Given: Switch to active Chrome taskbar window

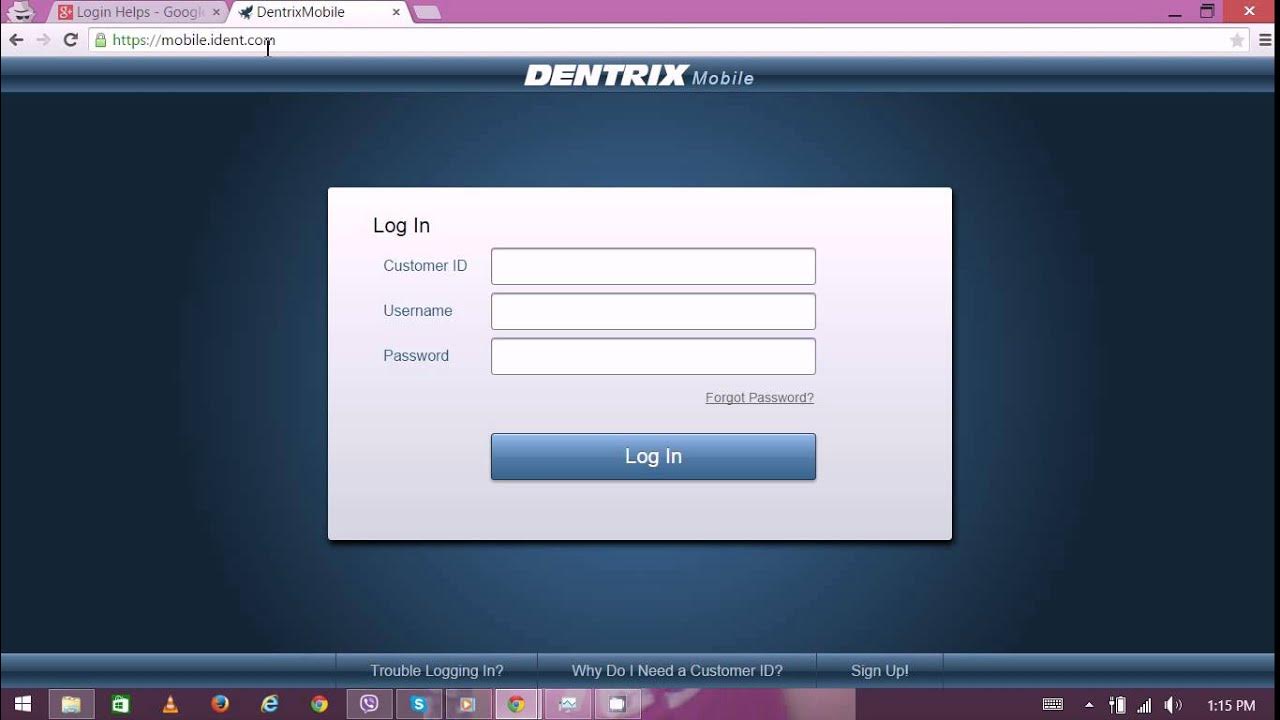Looking at the screenshot, I should pos(516,704).
